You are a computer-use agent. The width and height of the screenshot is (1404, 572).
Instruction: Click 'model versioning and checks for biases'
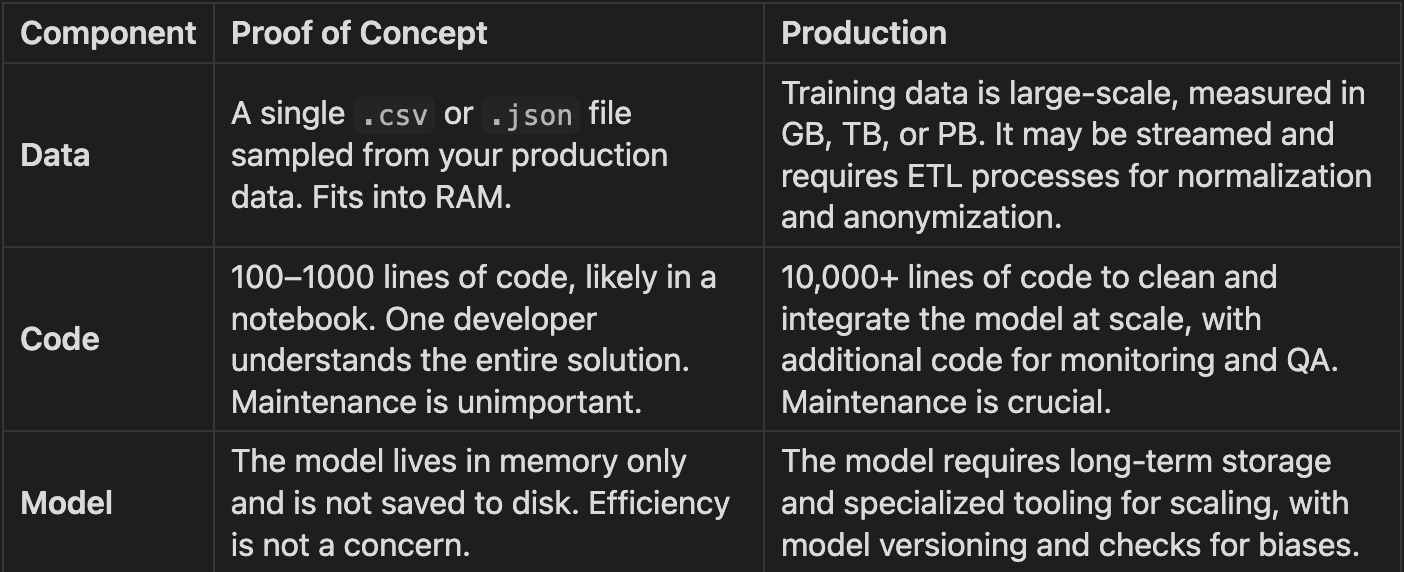[x=1071, y=545]
